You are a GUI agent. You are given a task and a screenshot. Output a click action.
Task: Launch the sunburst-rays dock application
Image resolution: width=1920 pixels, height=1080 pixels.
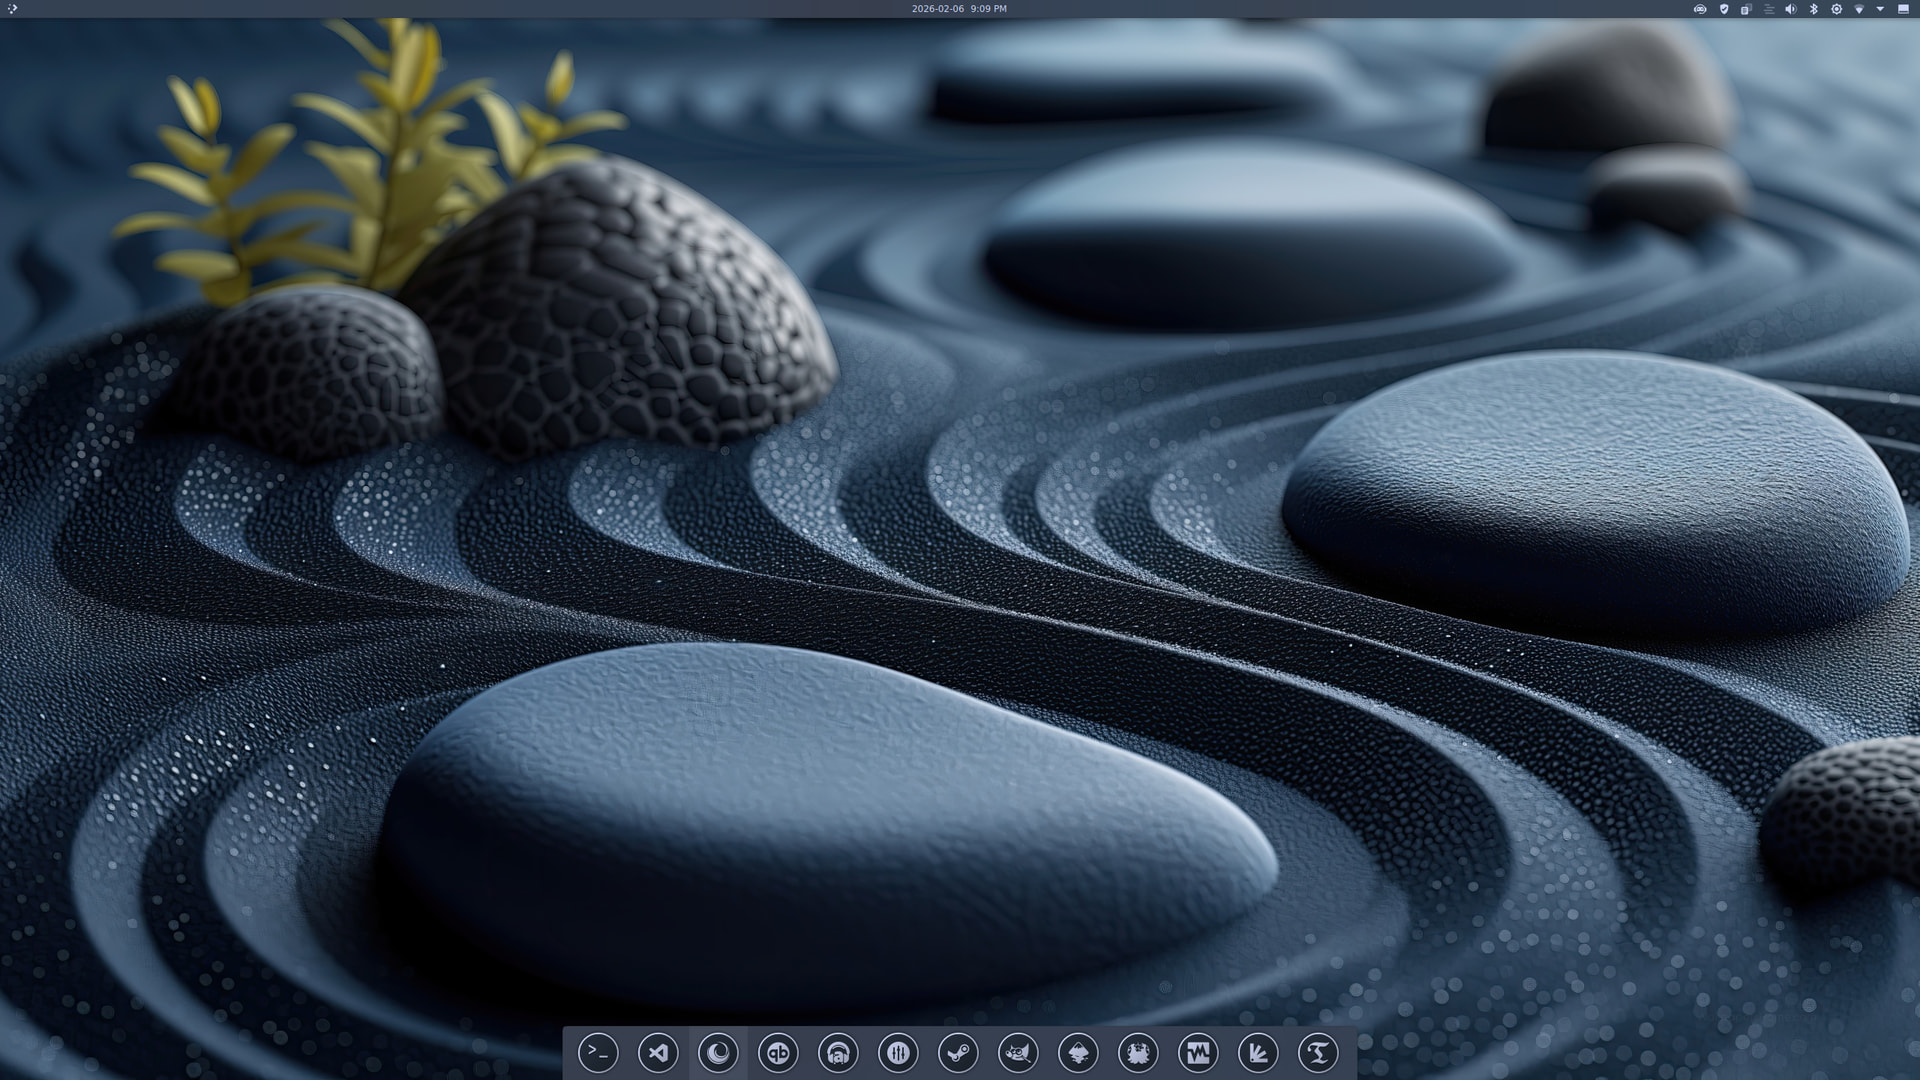tap(1258, 1053)
